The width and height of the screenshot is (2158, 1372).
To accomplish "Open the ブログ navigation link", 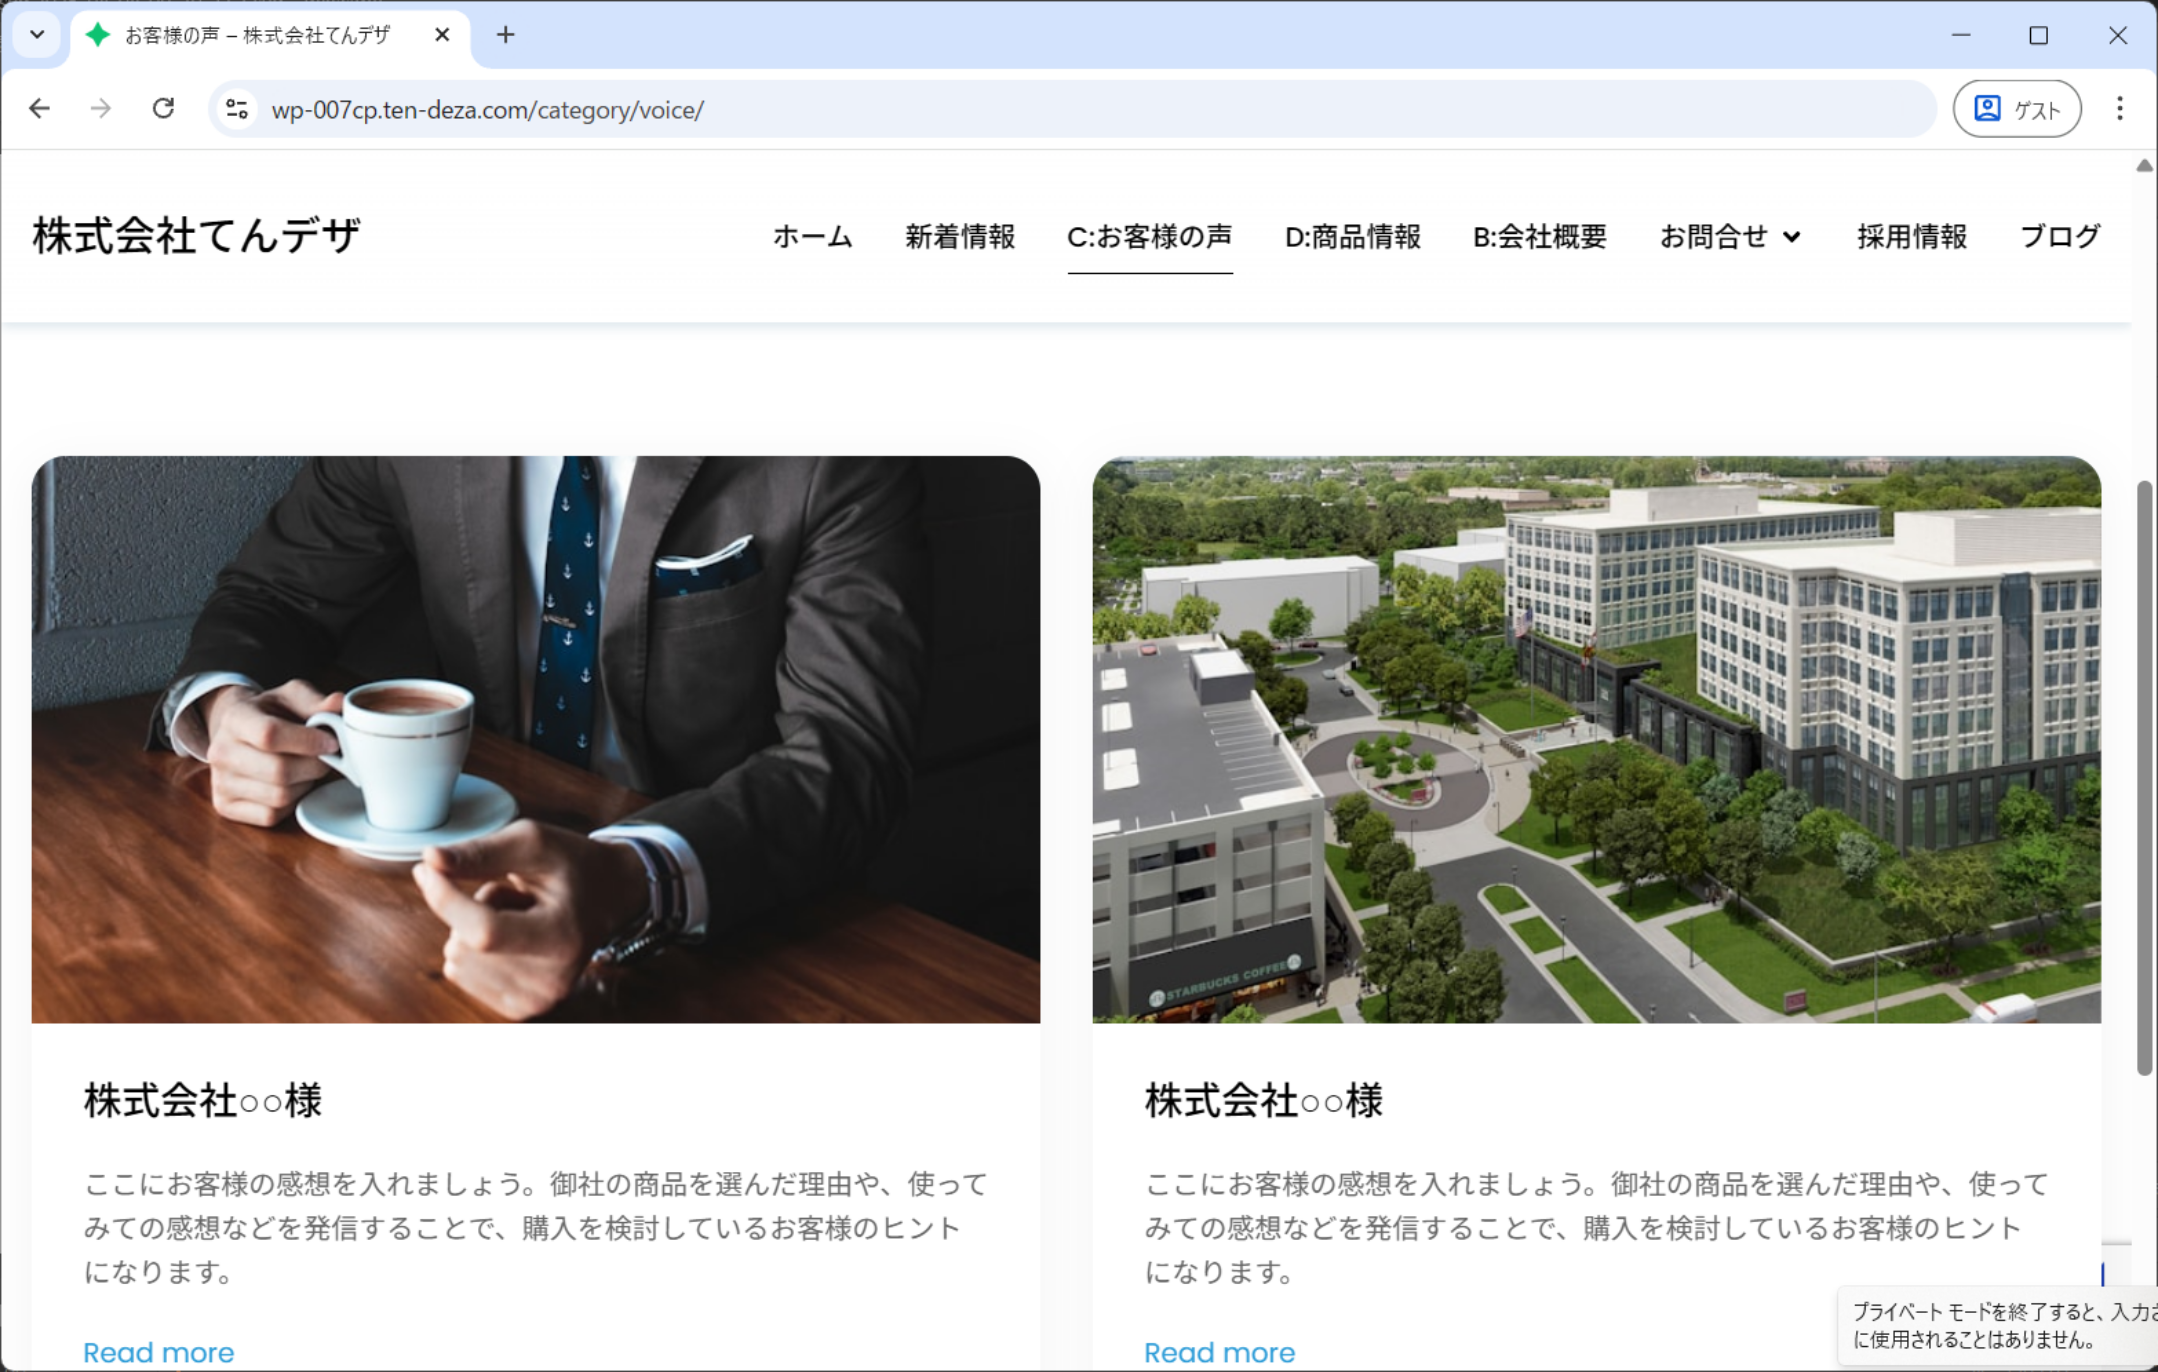I will point(2060,237).
